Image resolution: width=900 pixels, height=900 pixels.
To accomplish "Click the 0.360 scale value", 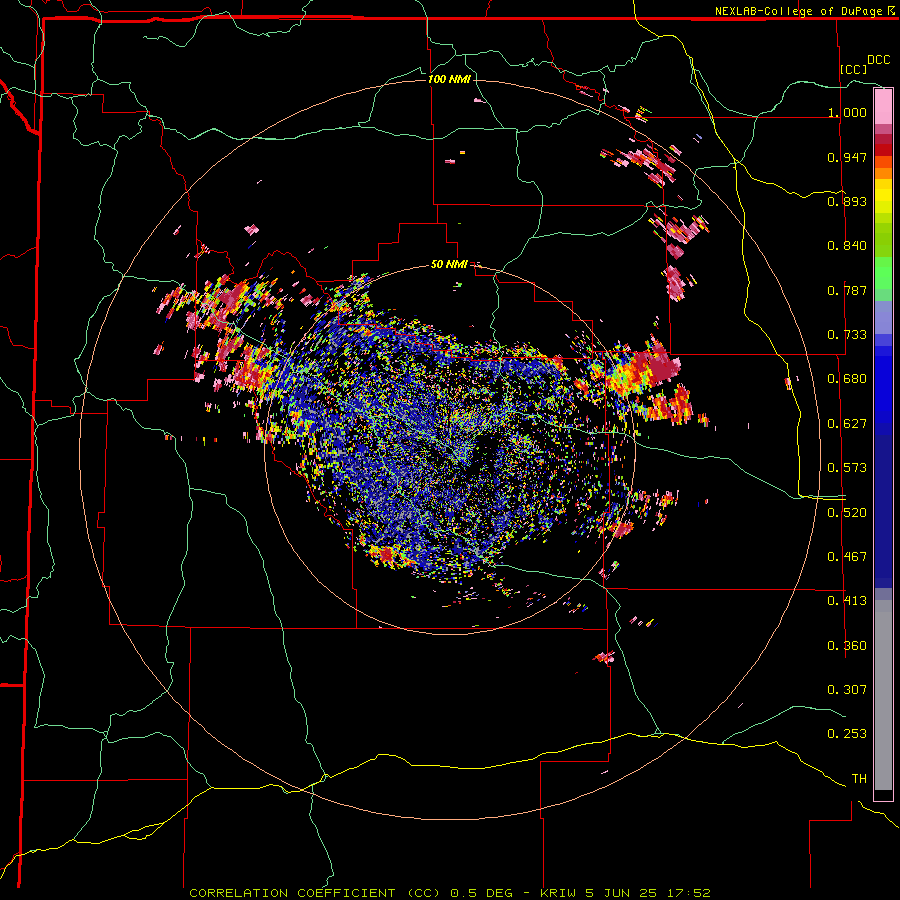I will coord(847,646).
